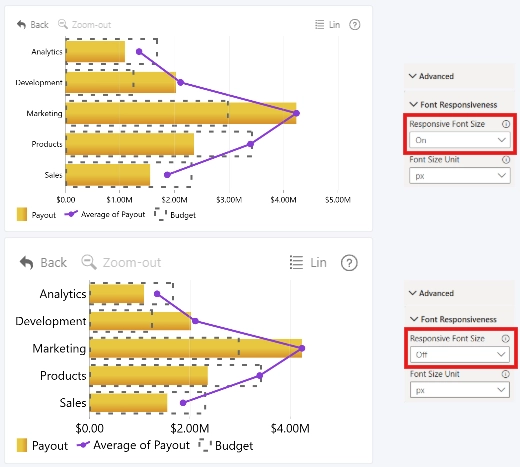
Task: Select Marketing payout bar in top chart
Action: (x=181, y=113)
